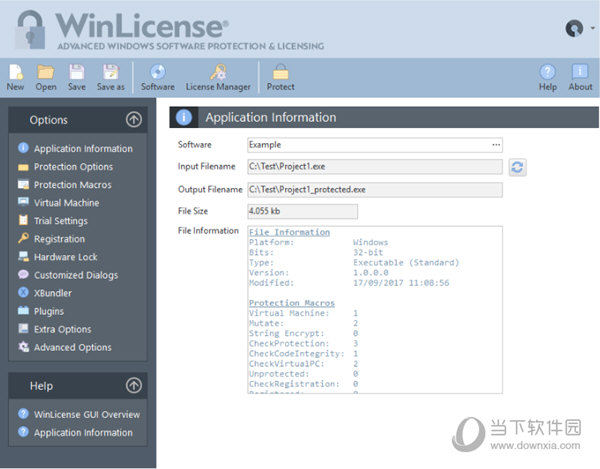Click the 'Modified:' row in file info
This screenshot has width=600, height=469.
pyautogui.click(x=349, y=283)
